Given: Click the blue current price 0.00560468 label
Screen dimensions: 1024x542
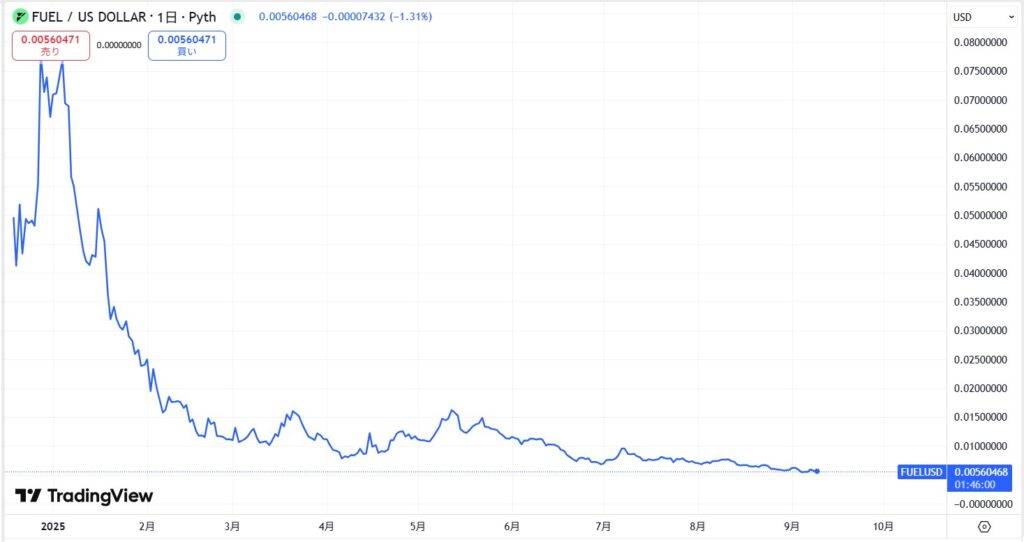Looking at the screenshot, I should 981,471.
